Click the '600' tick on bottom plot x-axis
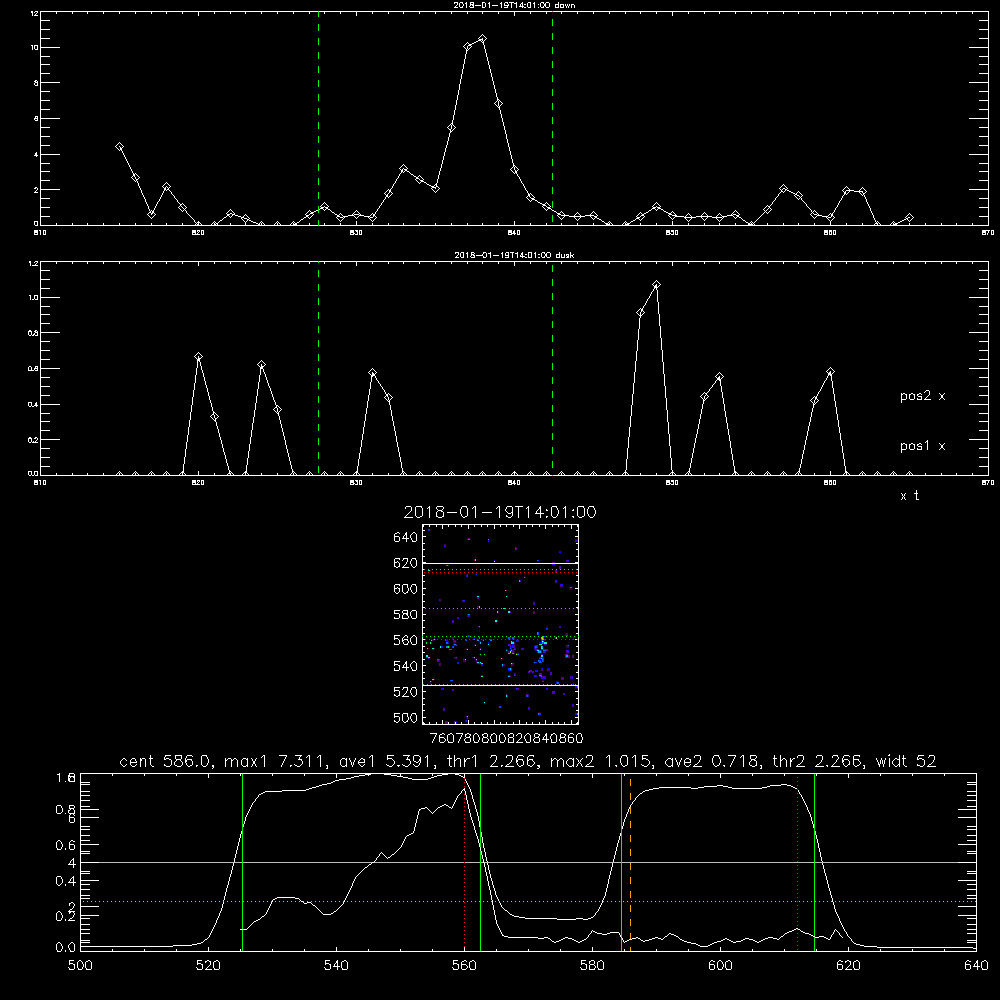1000x1000 pixels. coord(721,966)
